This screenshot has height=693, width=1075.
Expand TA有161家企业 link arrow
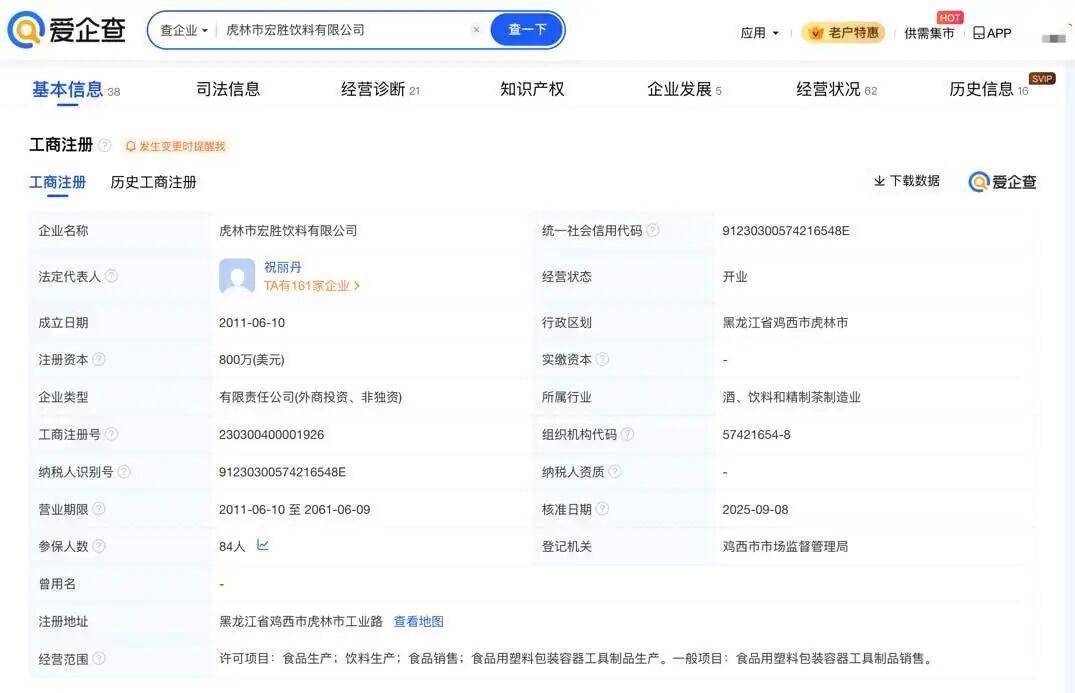tap(357, 286)
